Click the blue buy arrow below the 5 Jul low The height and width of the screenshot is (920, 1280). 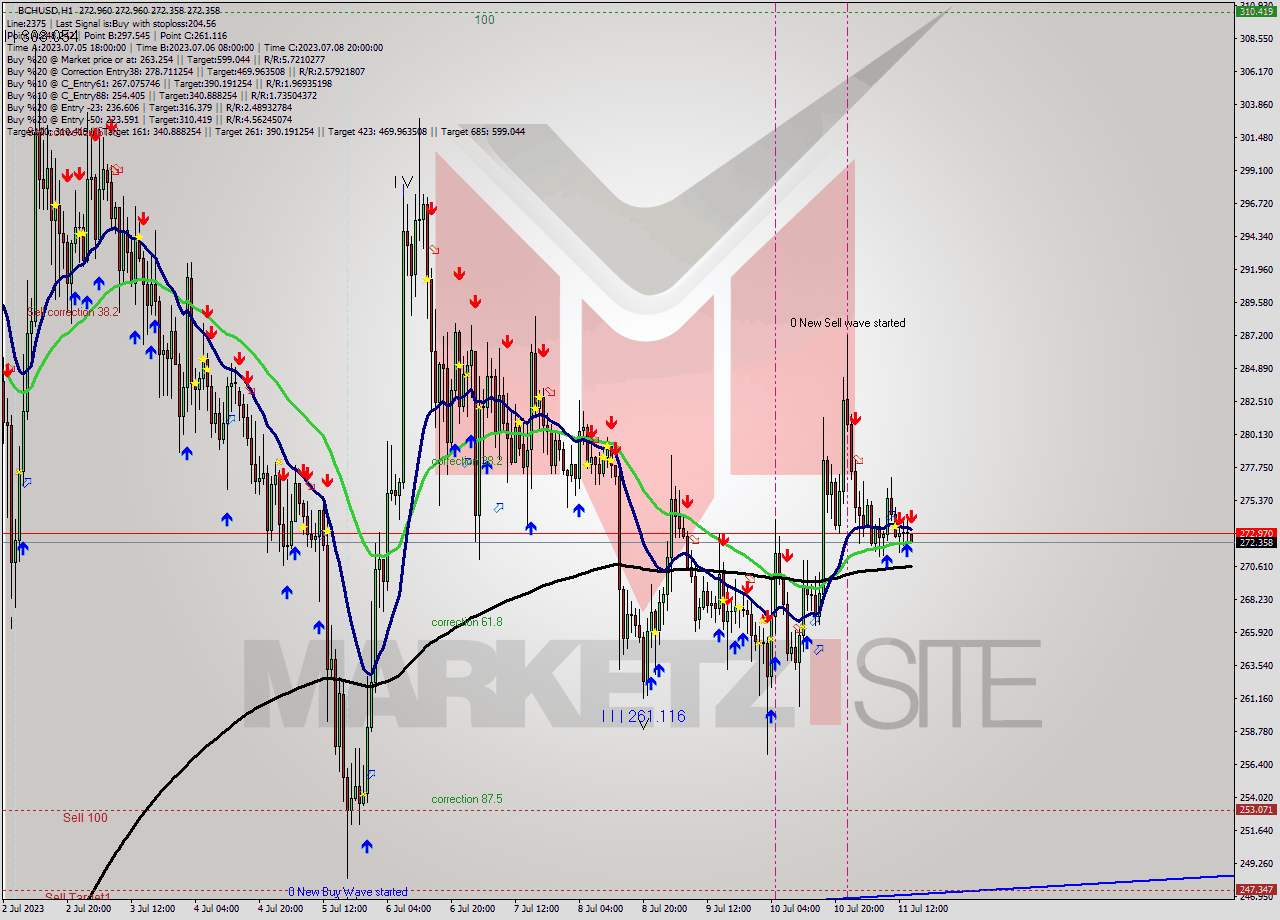click(x=367, y=847)
